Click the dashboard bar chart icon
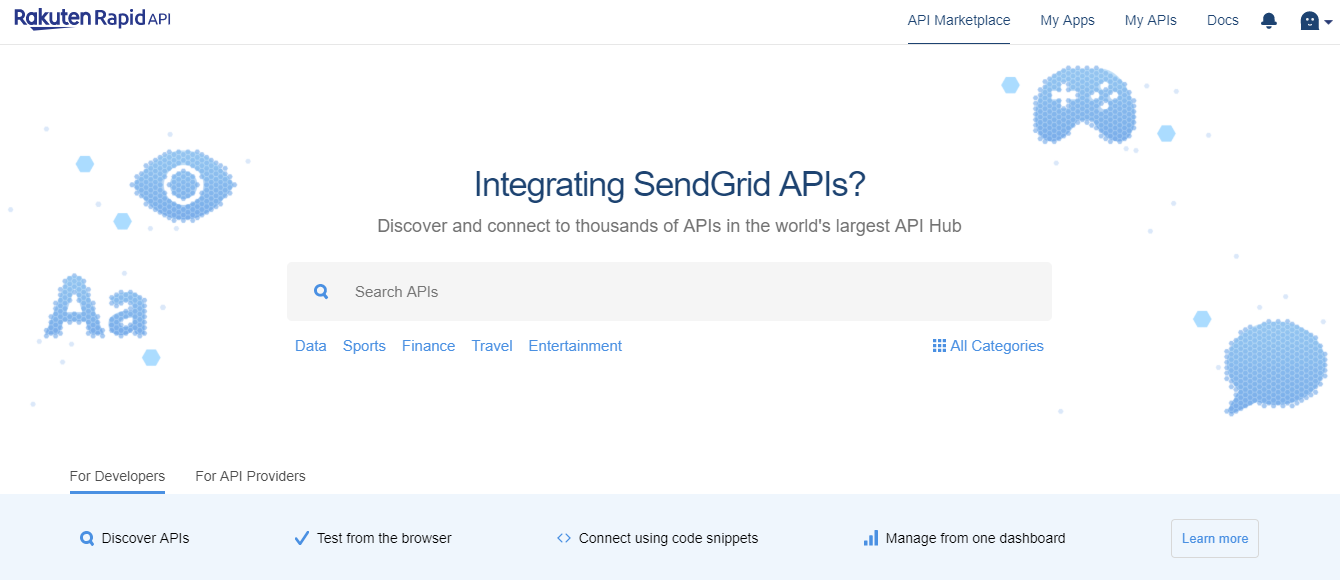Image resolution: width=1340 pixels, height=580 pixels. pos(870,539)
